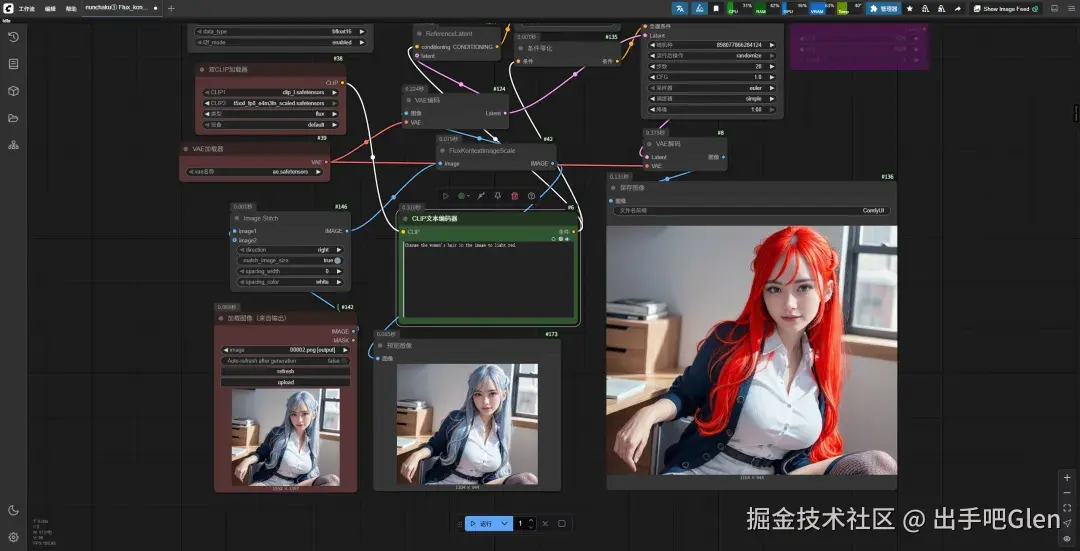
Task: Change CLIP2 t5xxl fp8 model selector
Action: (x=271, y=103)
